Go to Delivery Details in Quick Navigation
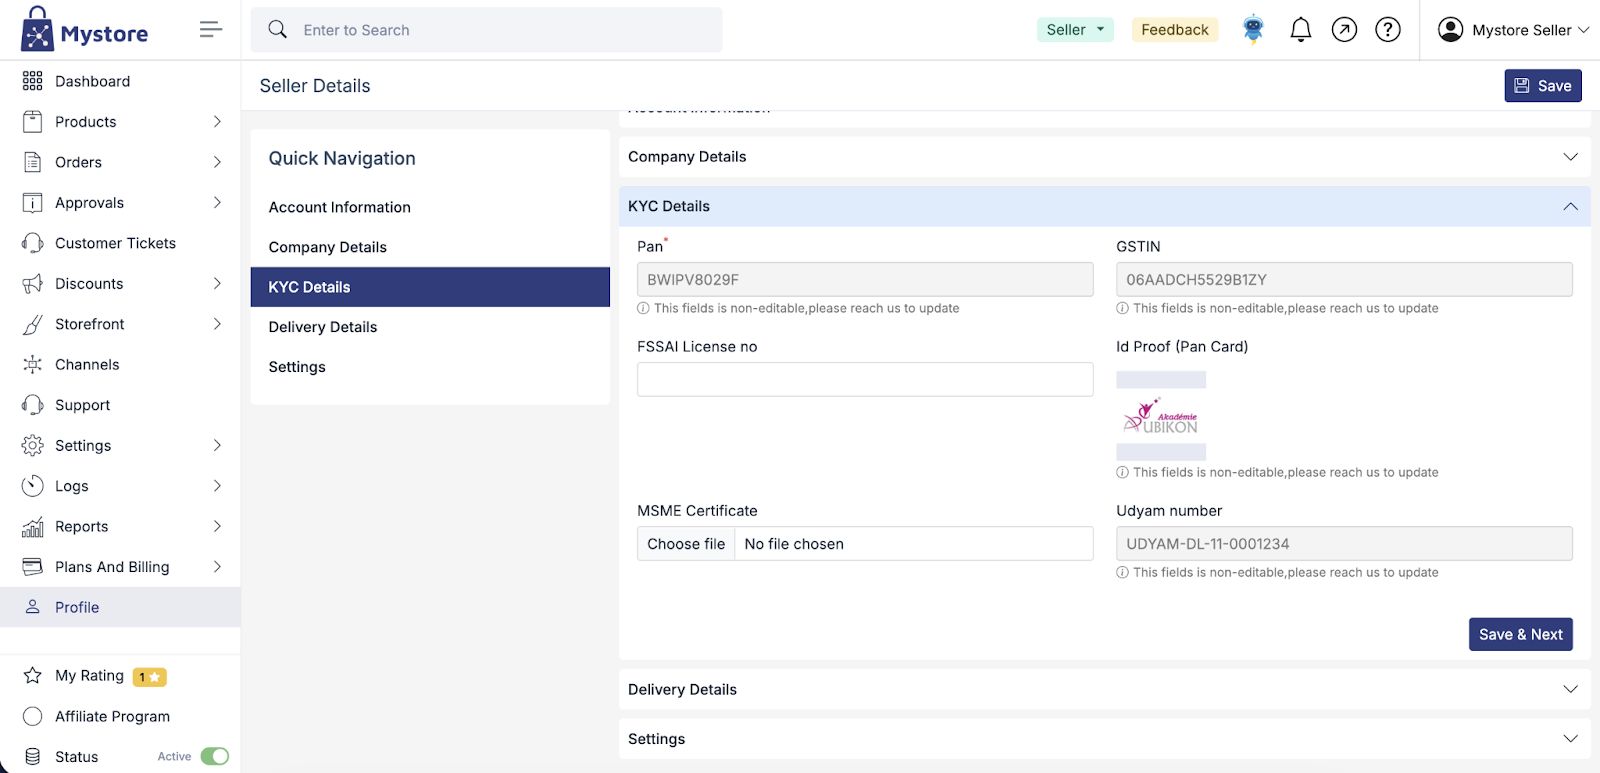Viewport: 1600px width, 773px height. (x=323, y=327)
